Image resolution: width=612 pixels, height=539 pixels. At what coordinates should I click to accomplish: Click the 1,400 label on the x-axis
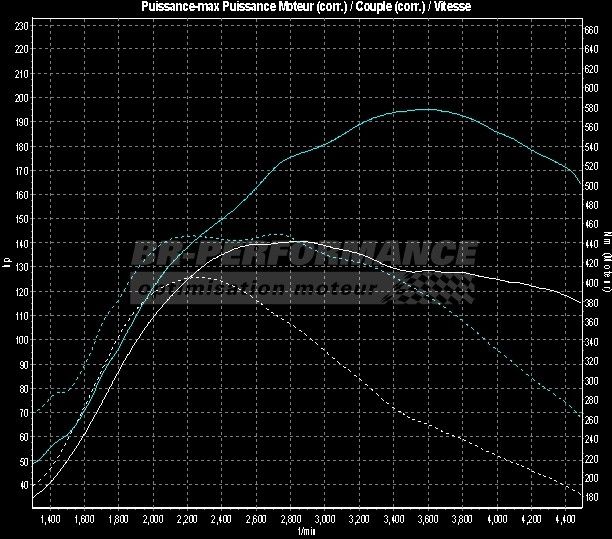pyautogui.click(x=49, y=520)
